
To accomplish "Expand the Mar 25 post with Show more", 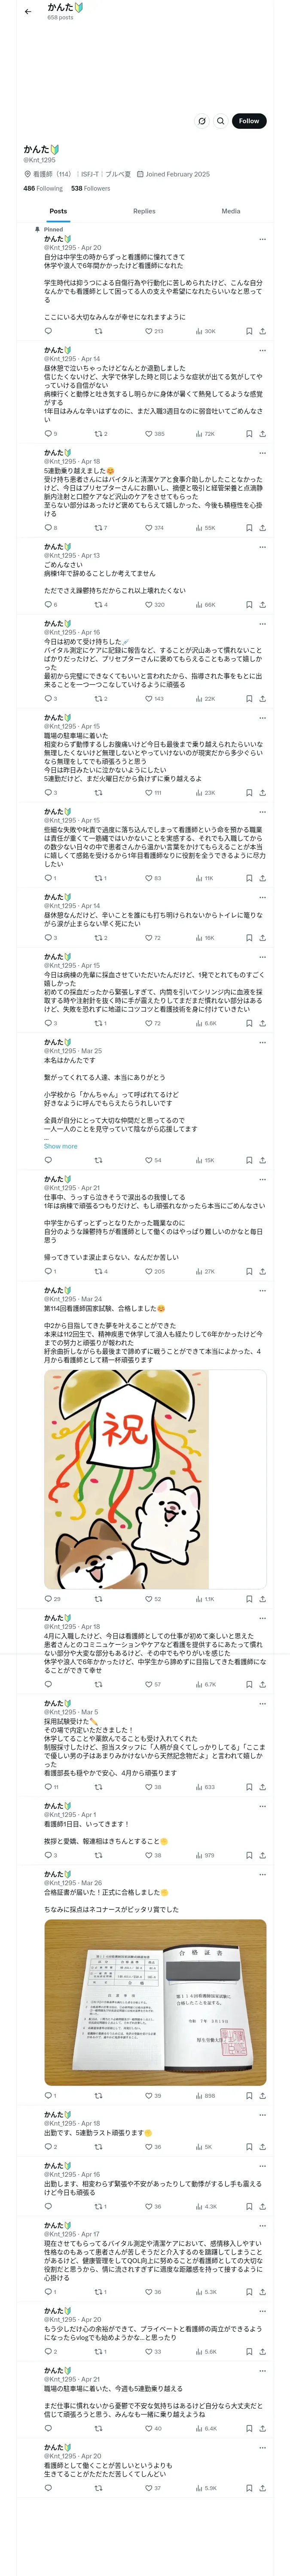I will (x=60, y=1146).
